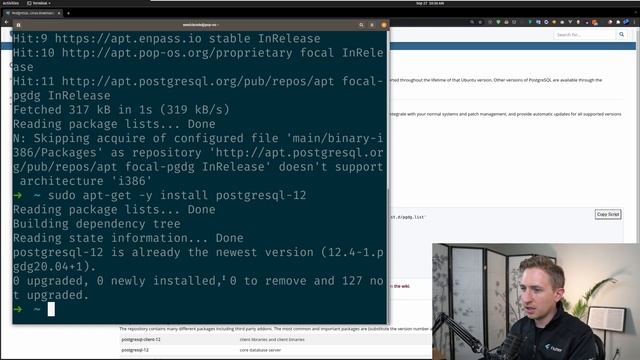This screenshot has height=360, width=640.
Task: Click 'Reading state information... Done' line
Action: coord(128,238)
